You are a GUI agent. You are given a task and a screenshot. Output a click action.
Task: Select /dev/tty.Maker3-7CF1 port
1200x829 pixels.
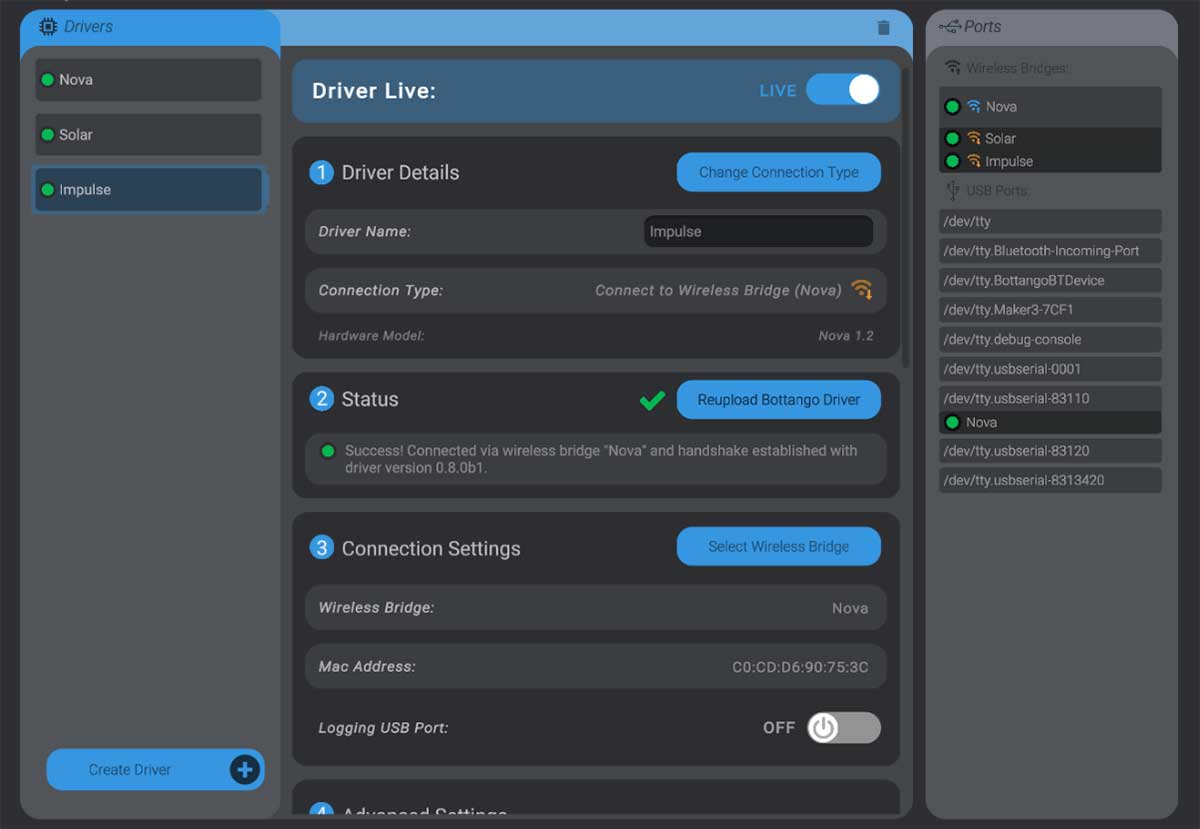1051,310
